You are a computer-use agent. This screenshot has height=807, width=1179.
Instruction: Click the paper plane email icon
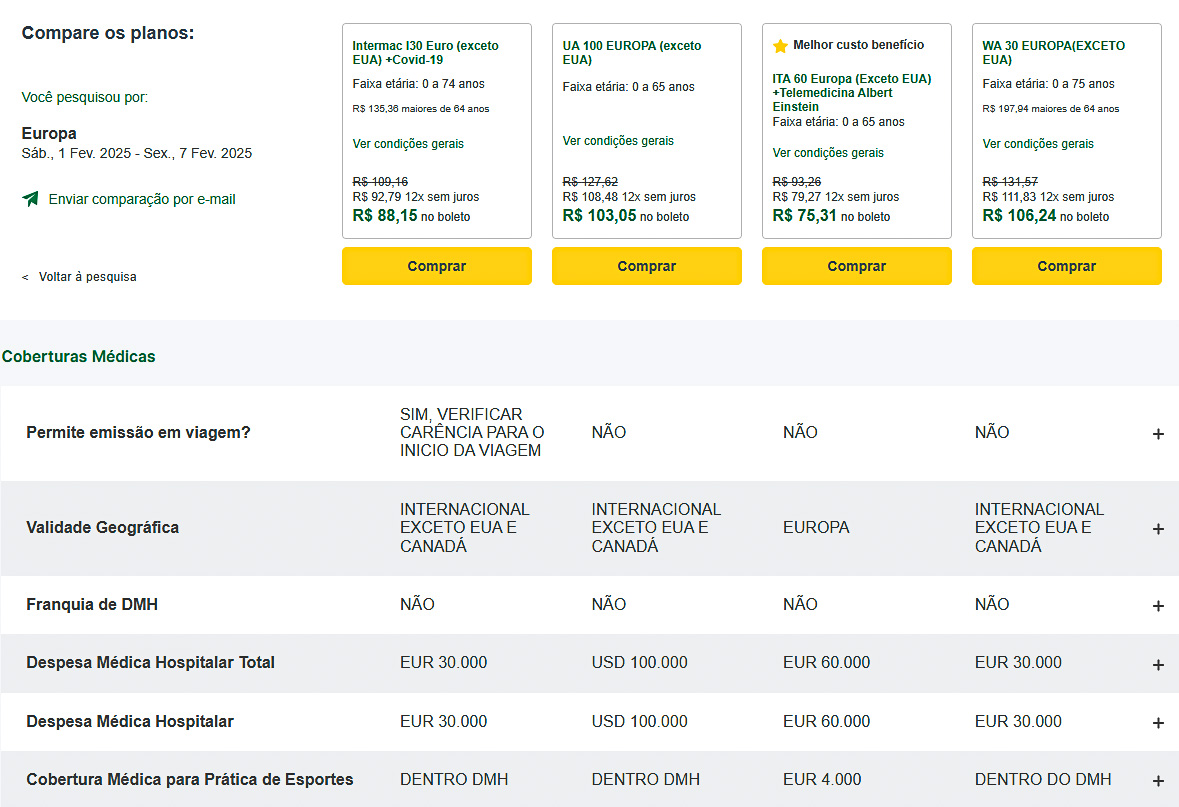[30, 199]
